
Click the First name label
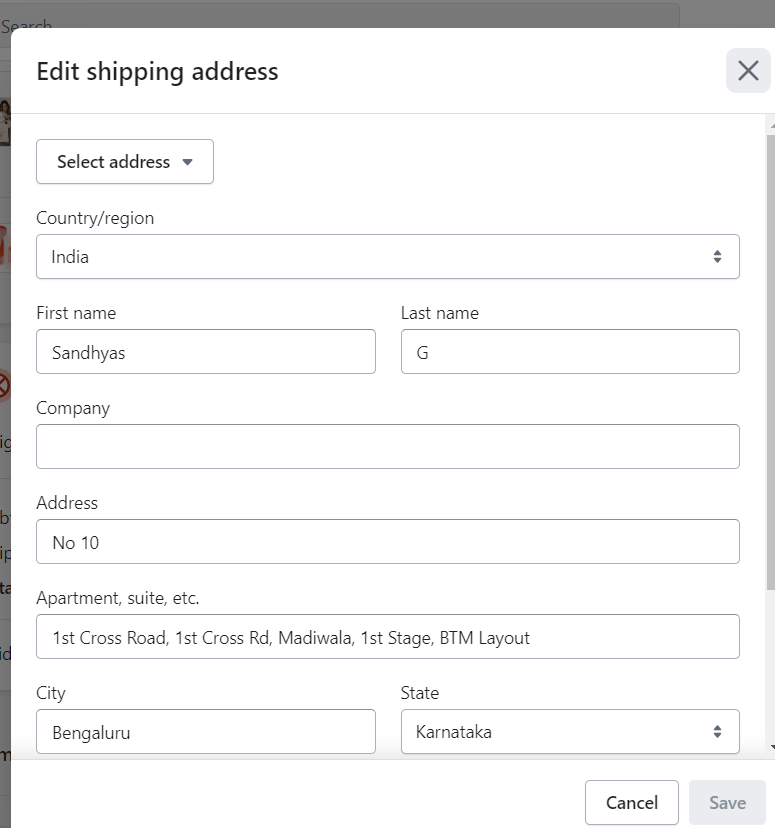click(x=76, y=313)
